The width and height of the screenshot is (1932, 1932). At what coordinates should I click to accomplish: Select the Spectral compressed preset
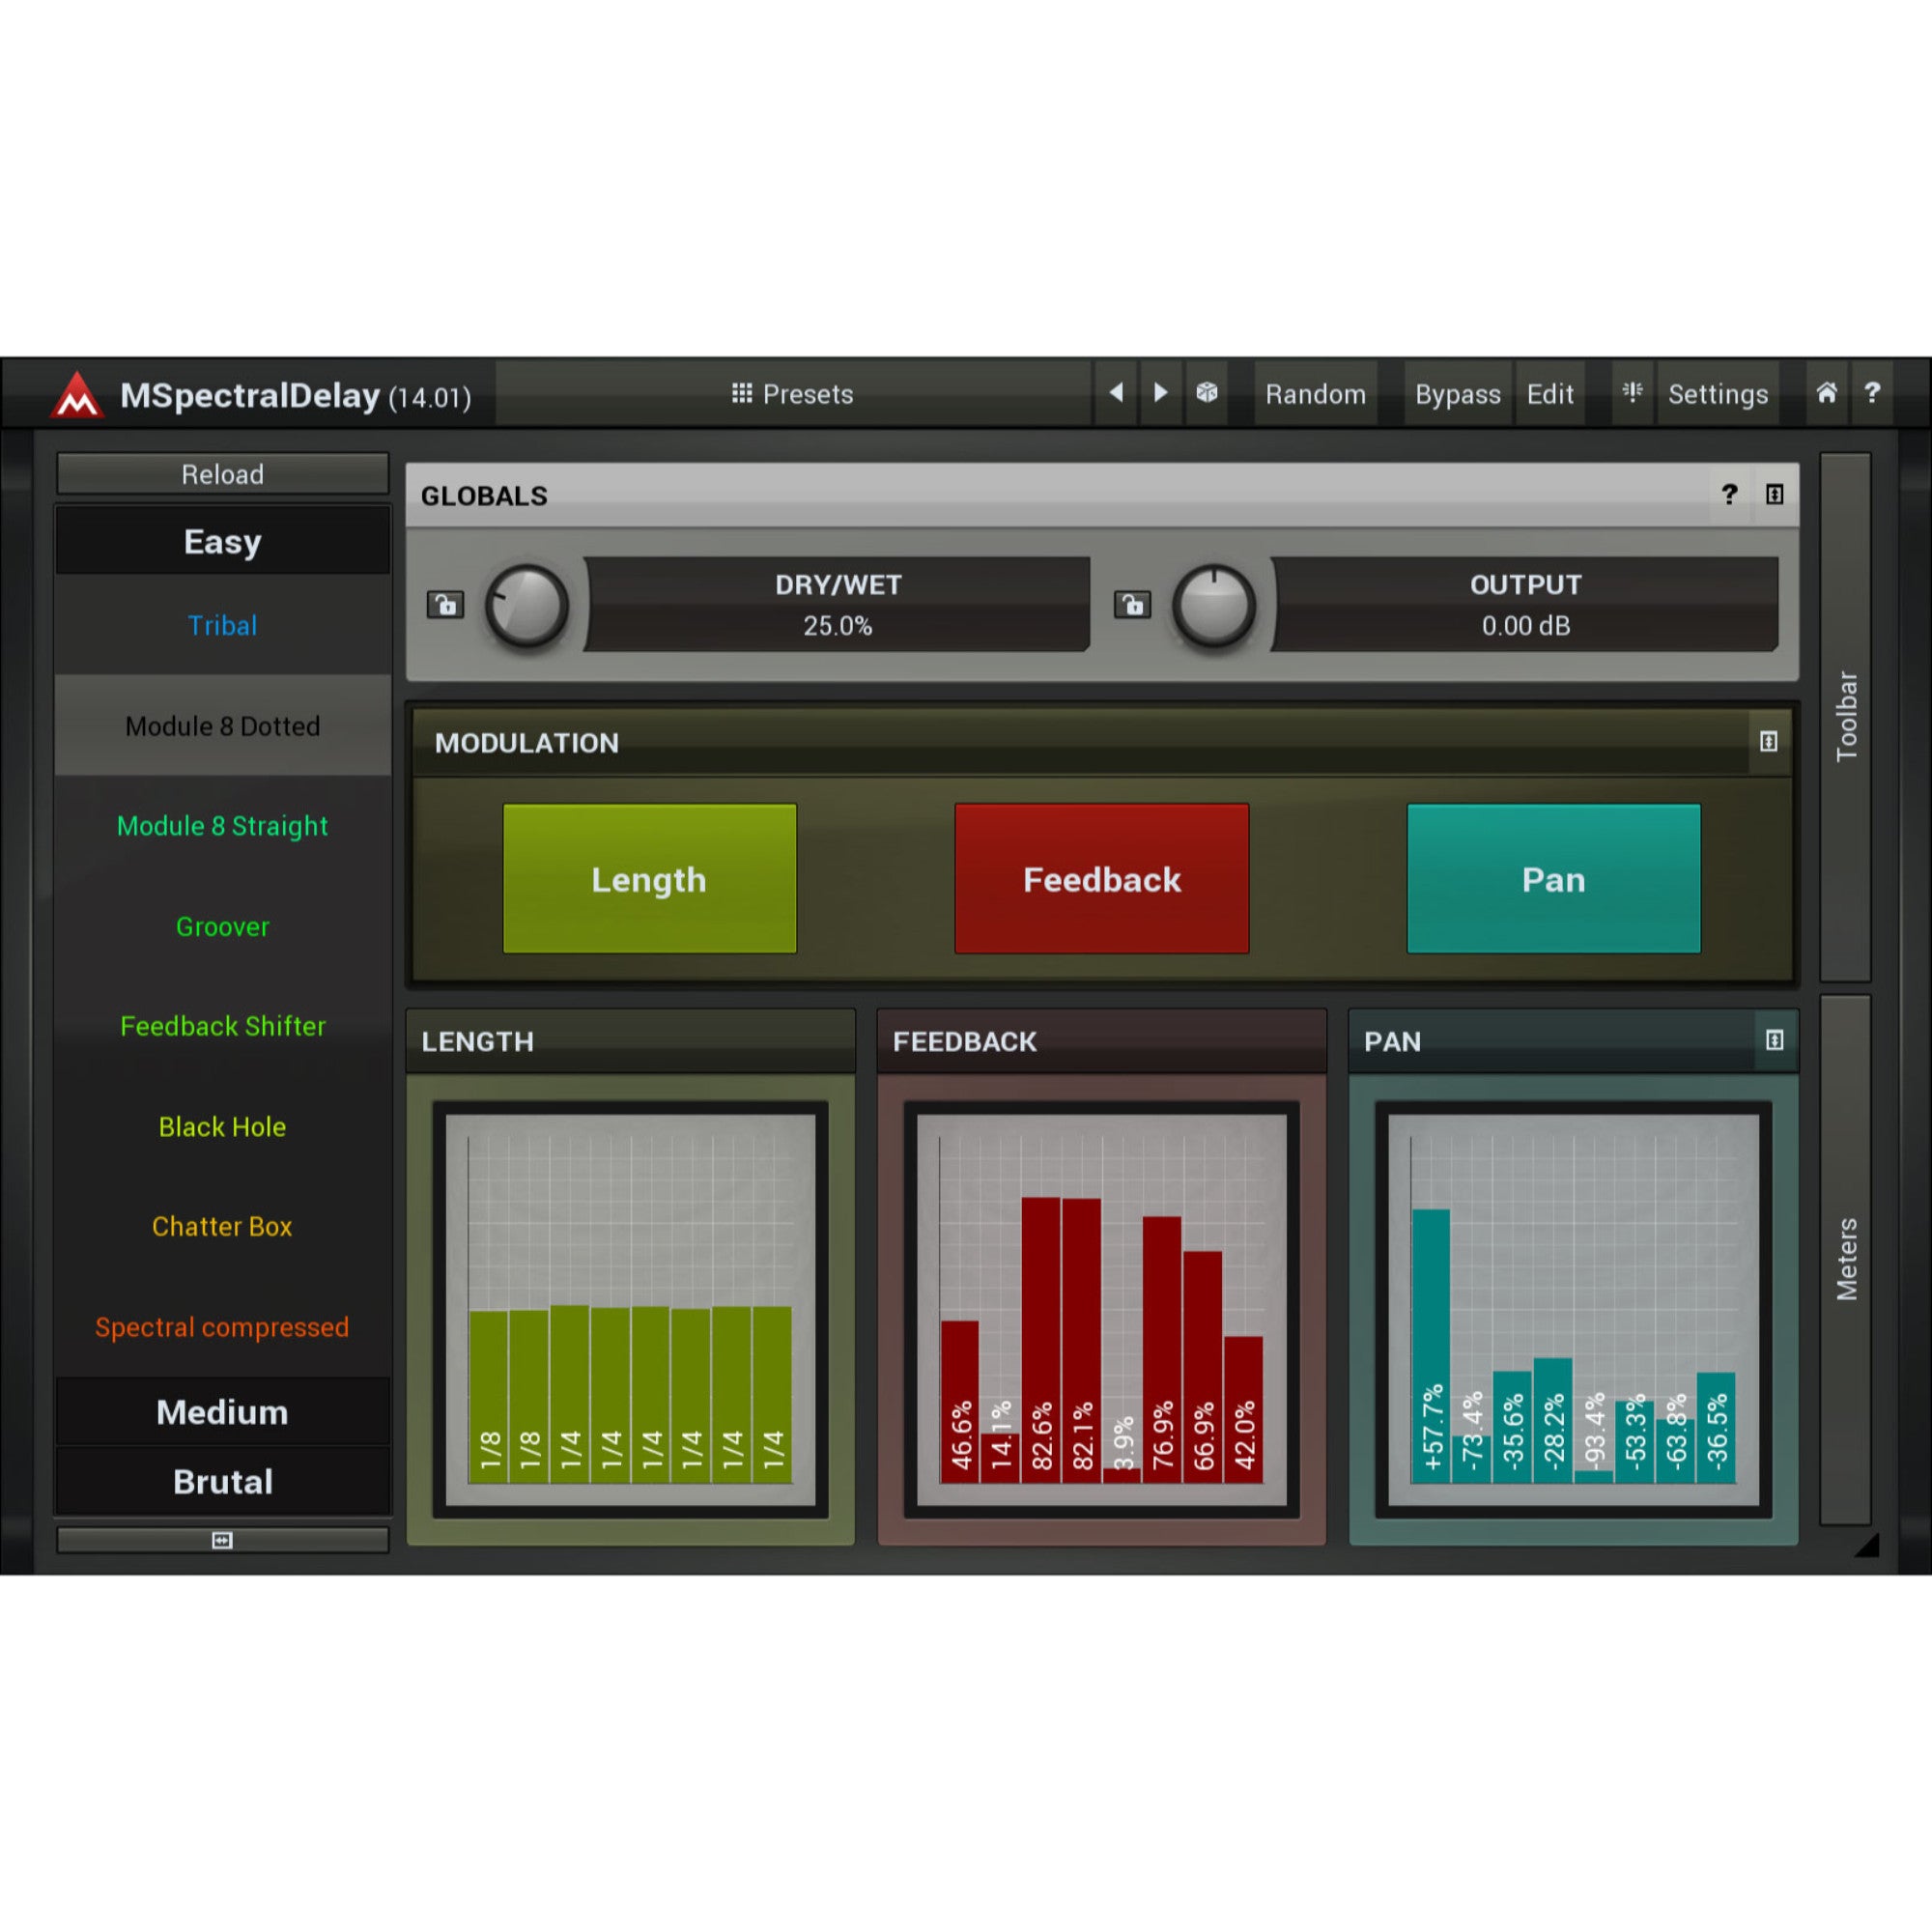222,1327
